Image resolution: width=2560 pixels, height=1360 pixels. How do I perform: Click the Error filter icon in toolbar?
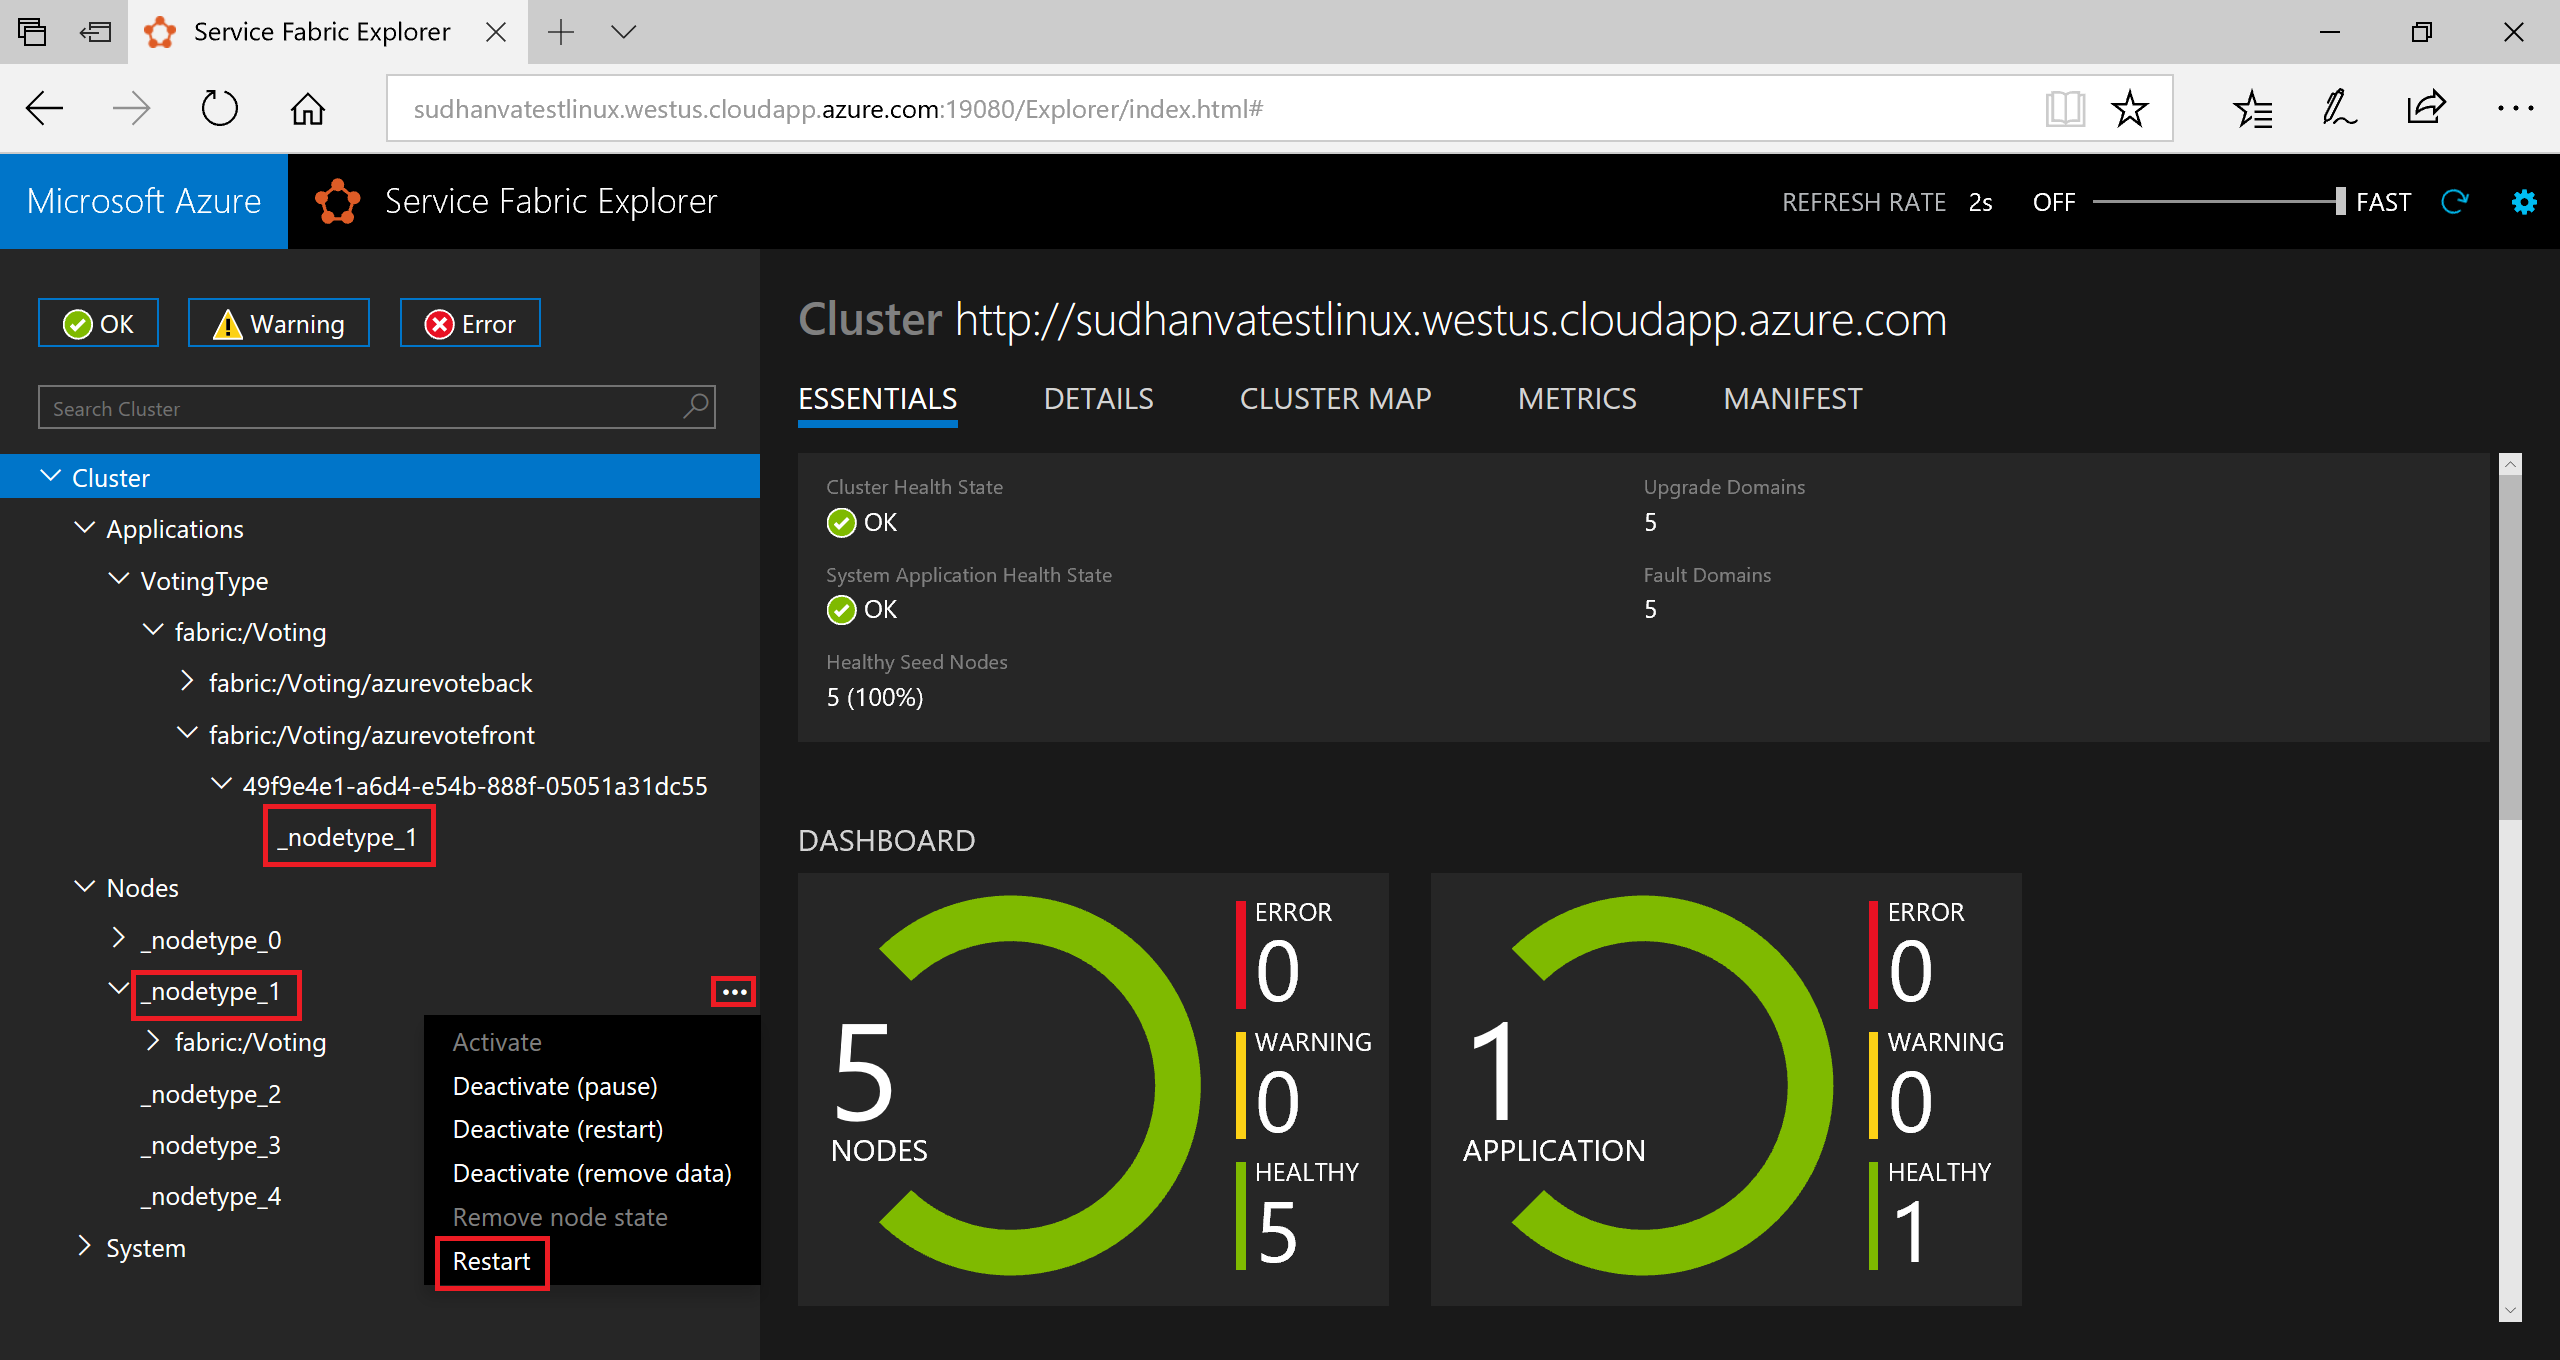(x=469, y=323)
